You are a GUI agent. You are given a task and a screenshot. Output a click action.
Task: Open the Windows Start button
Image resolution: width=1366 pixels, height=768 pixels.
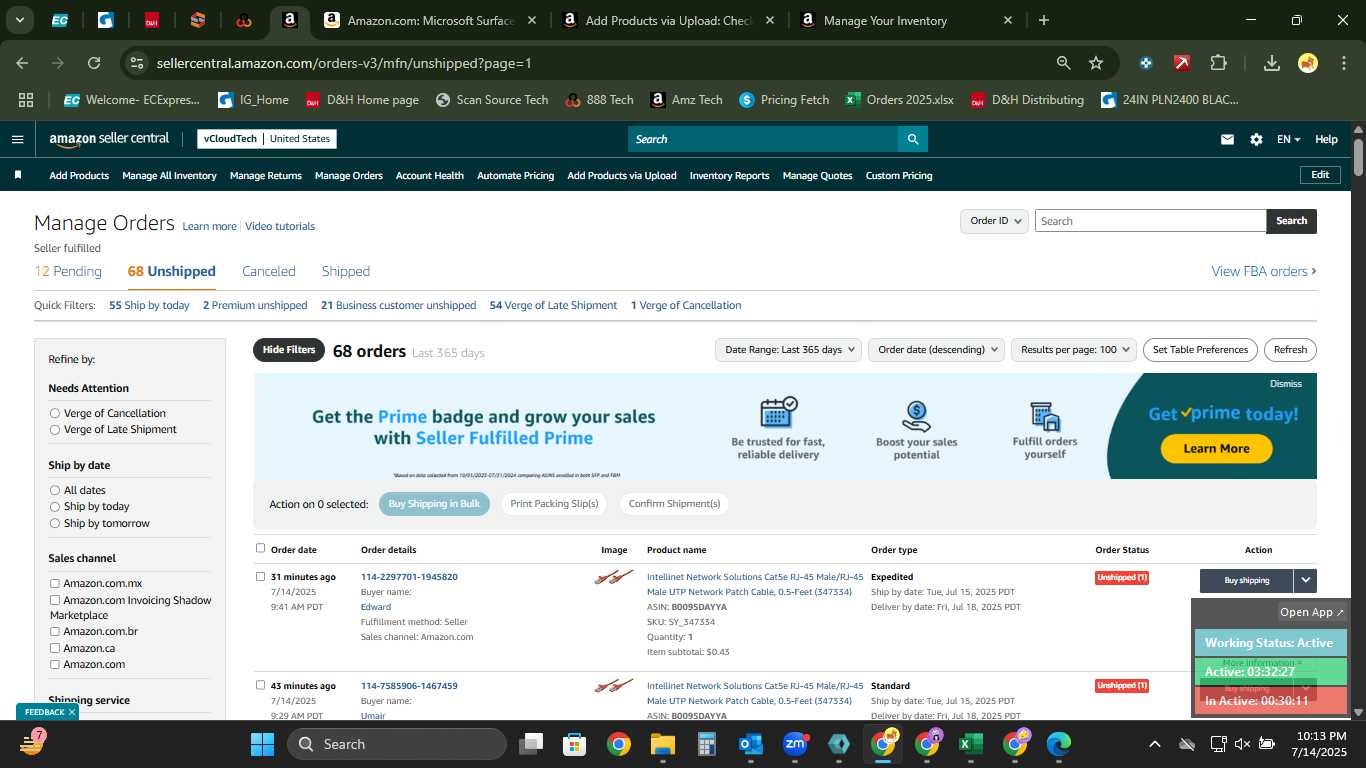(262, 744)
